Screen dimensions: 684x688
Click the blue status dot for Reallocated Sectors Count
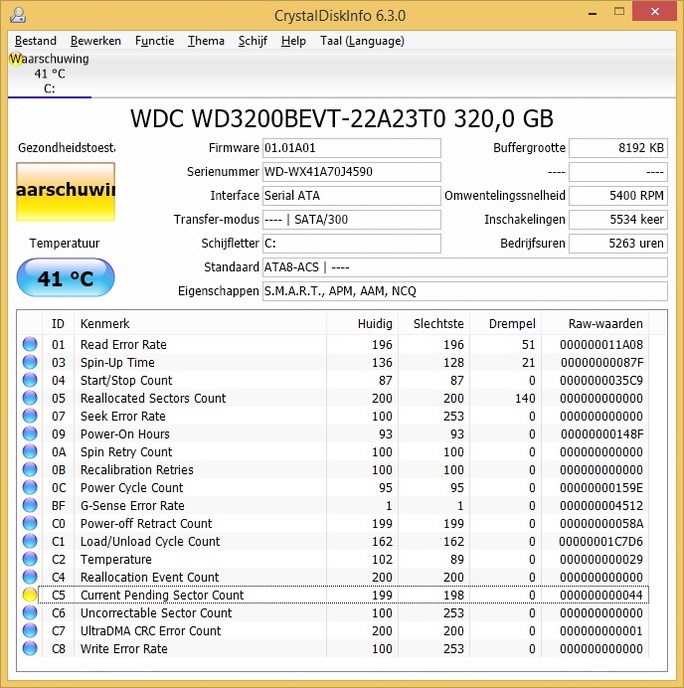[30, 398]
